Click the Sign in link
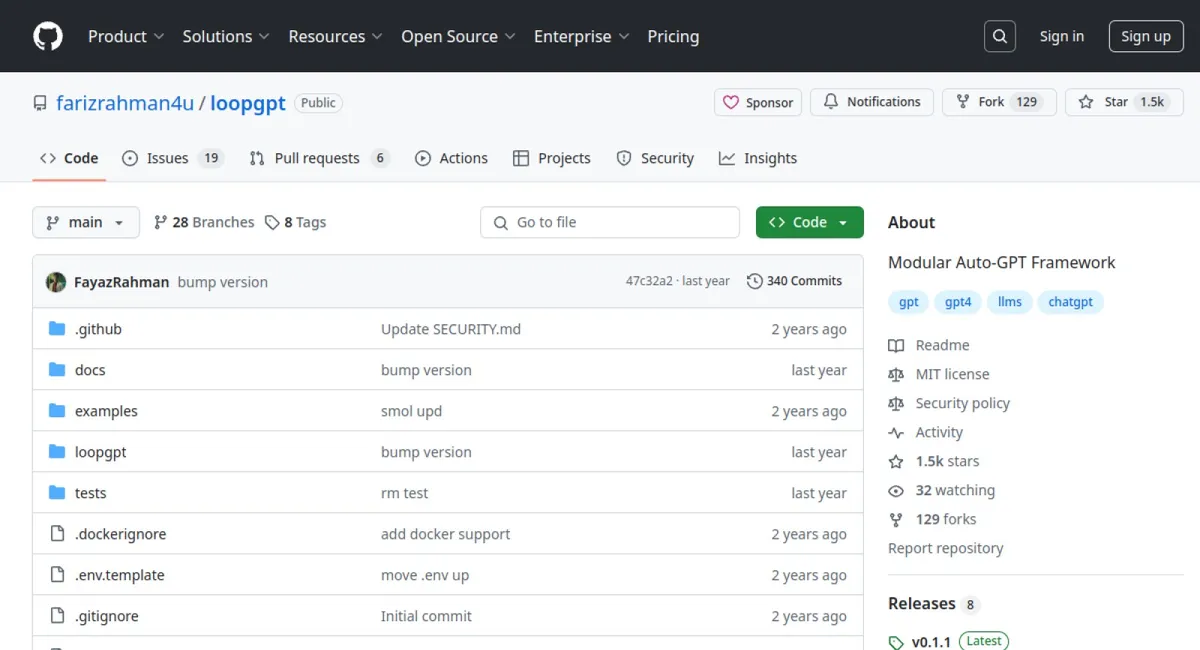Image resolution: width=1200 pixels, height=650 pixels. (1062, 36)
